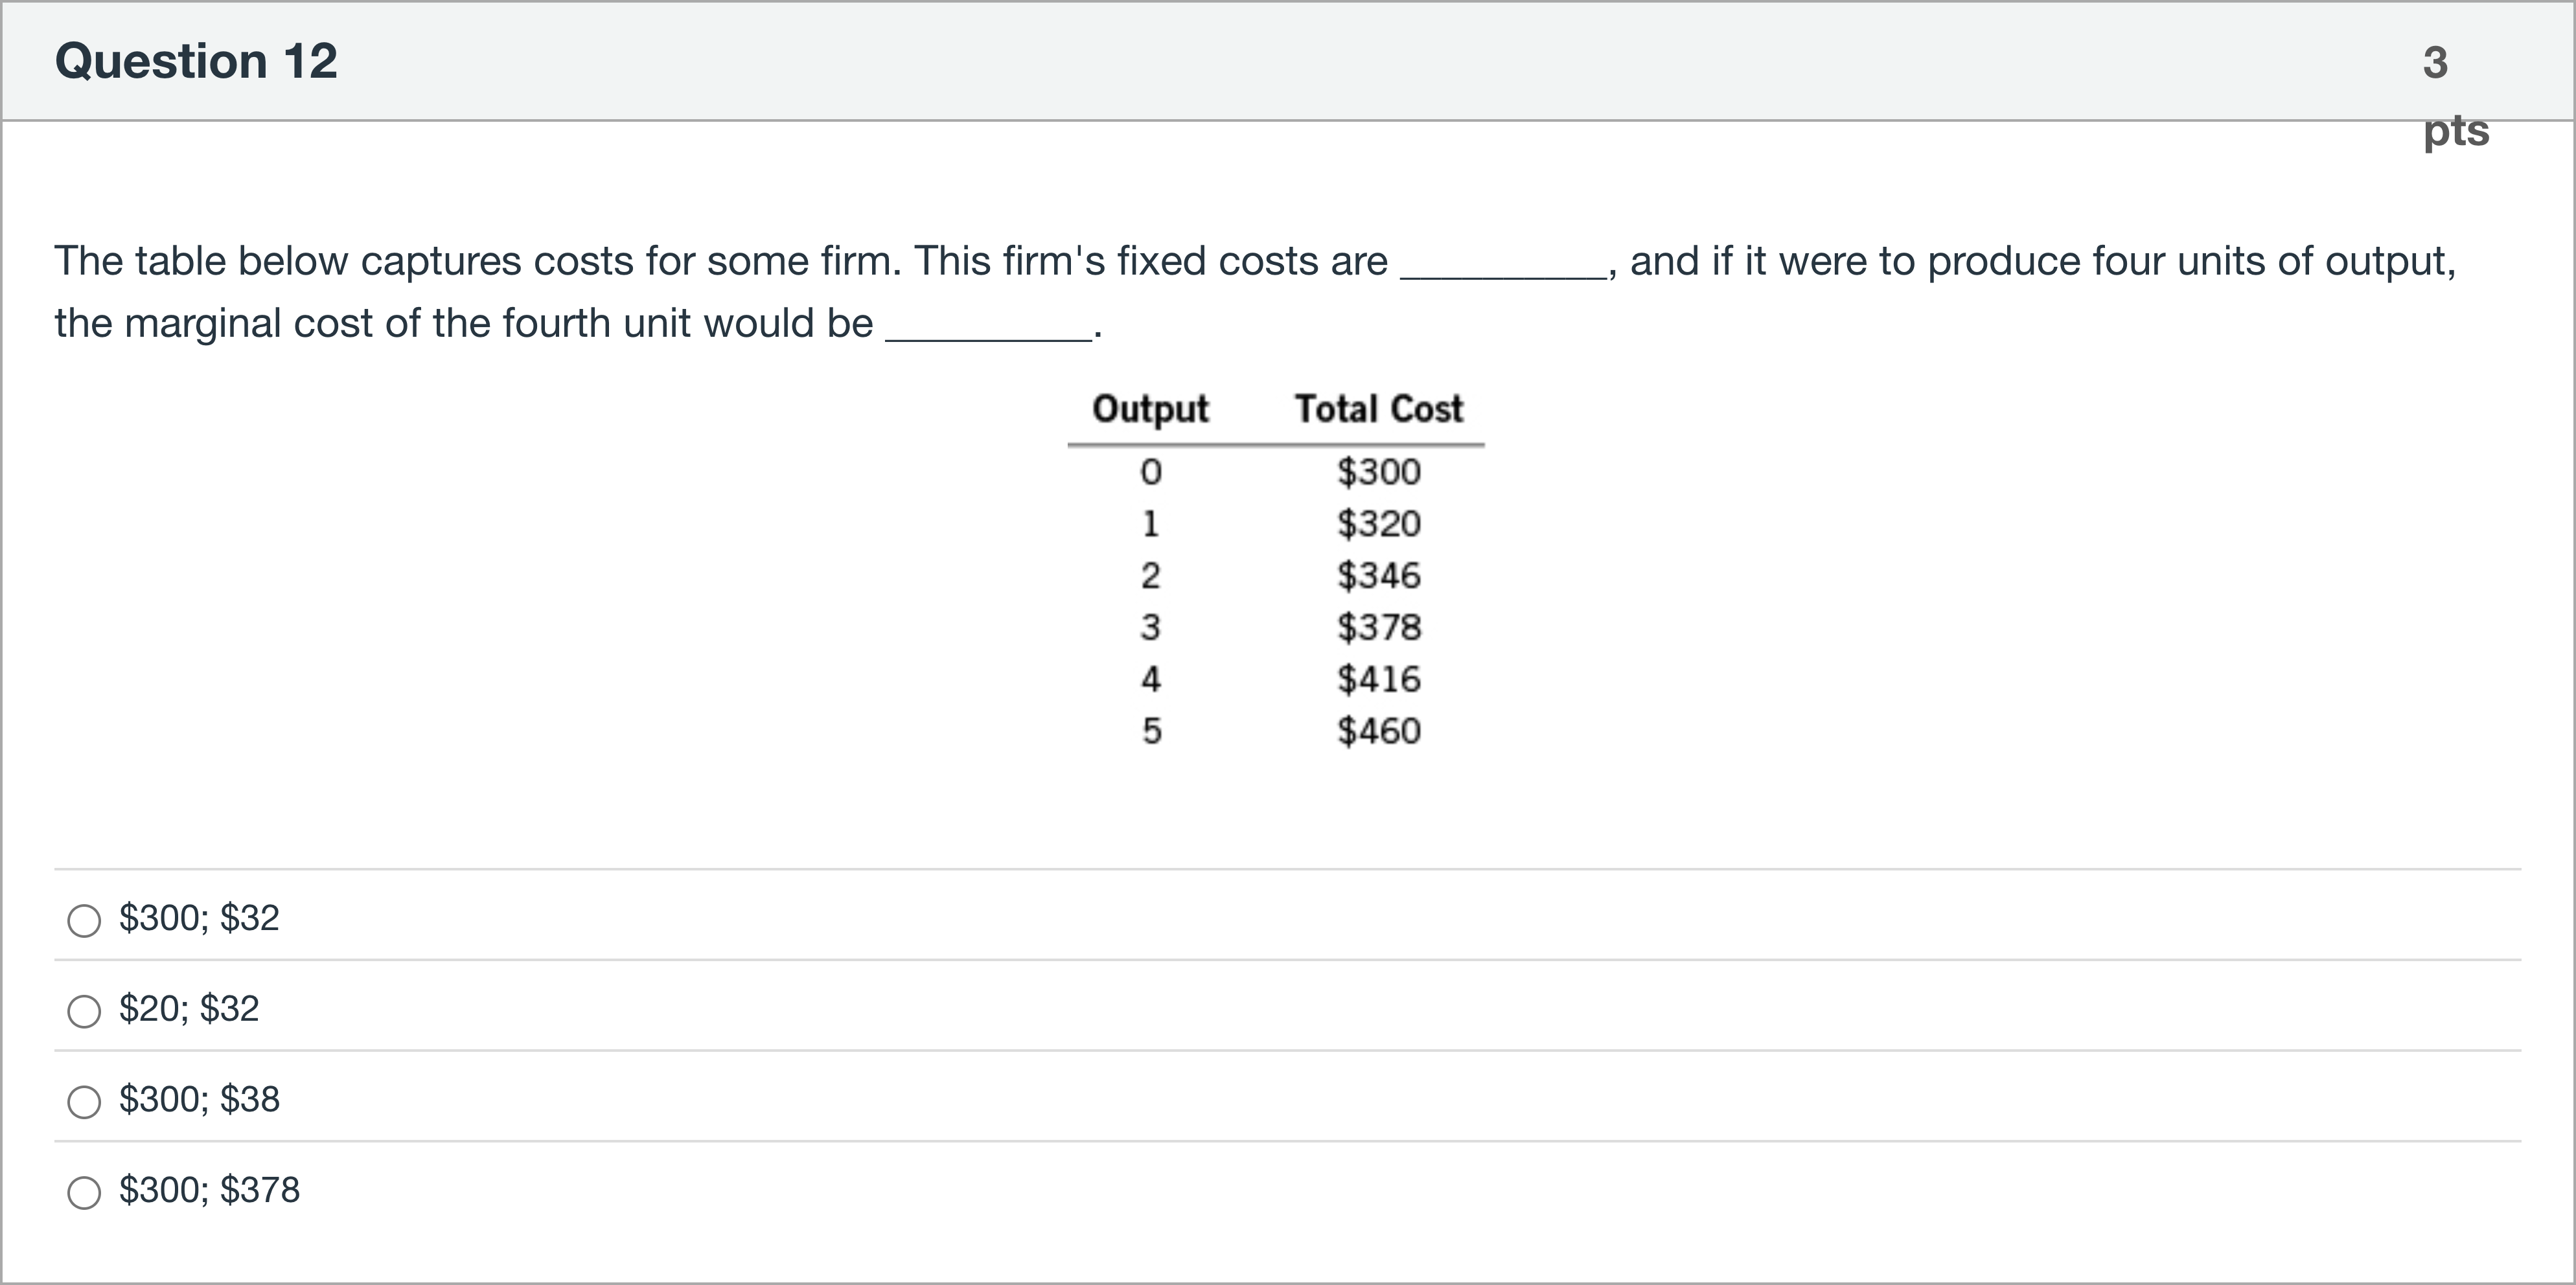Choose the "$20; $32" radio button
This screenshot has height=1285, width=2576.
[x=84, y=1011]
